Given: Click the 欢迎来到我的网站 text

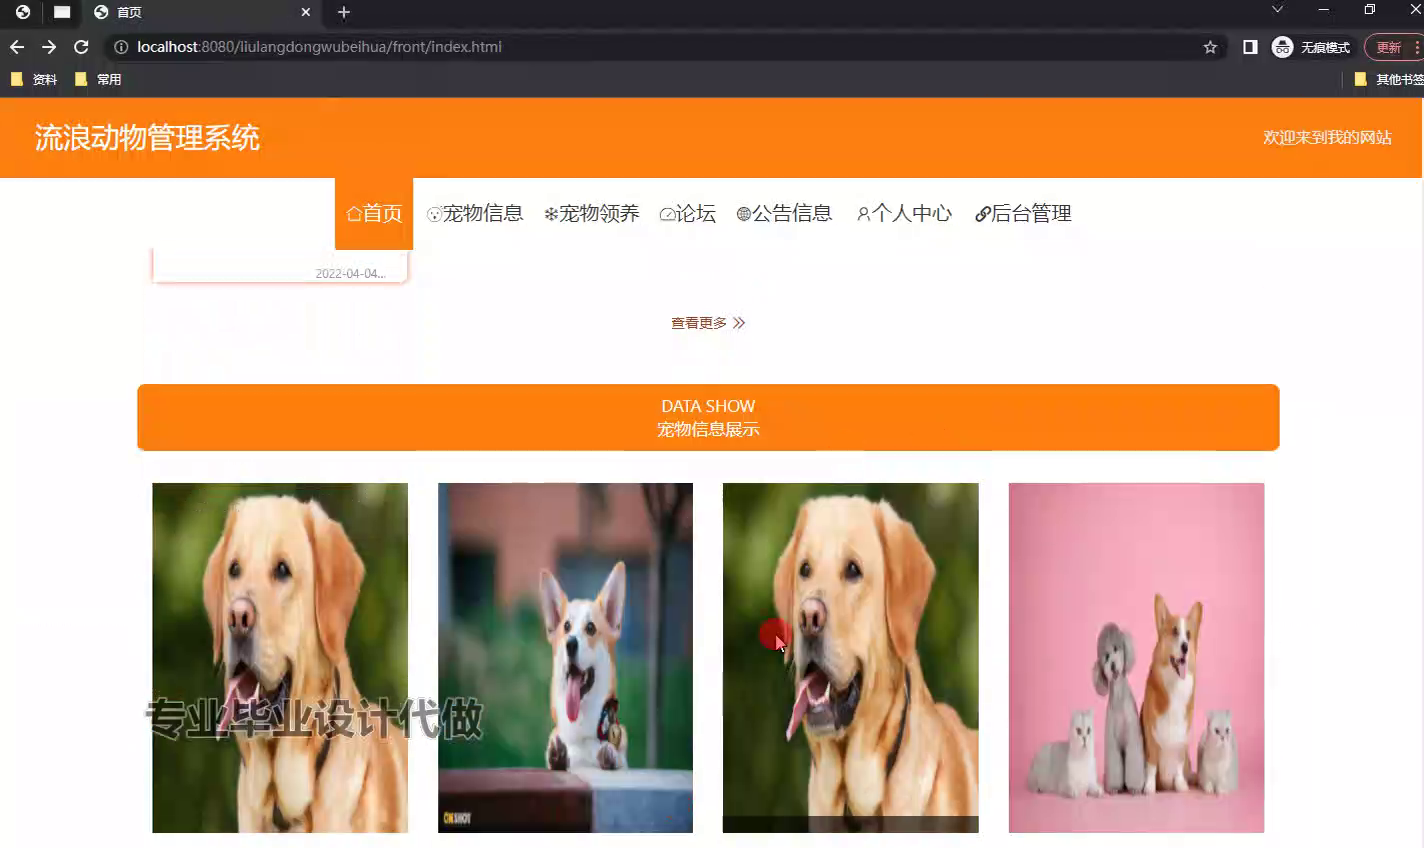Looking at the screenshot, I should (1327, 137).
